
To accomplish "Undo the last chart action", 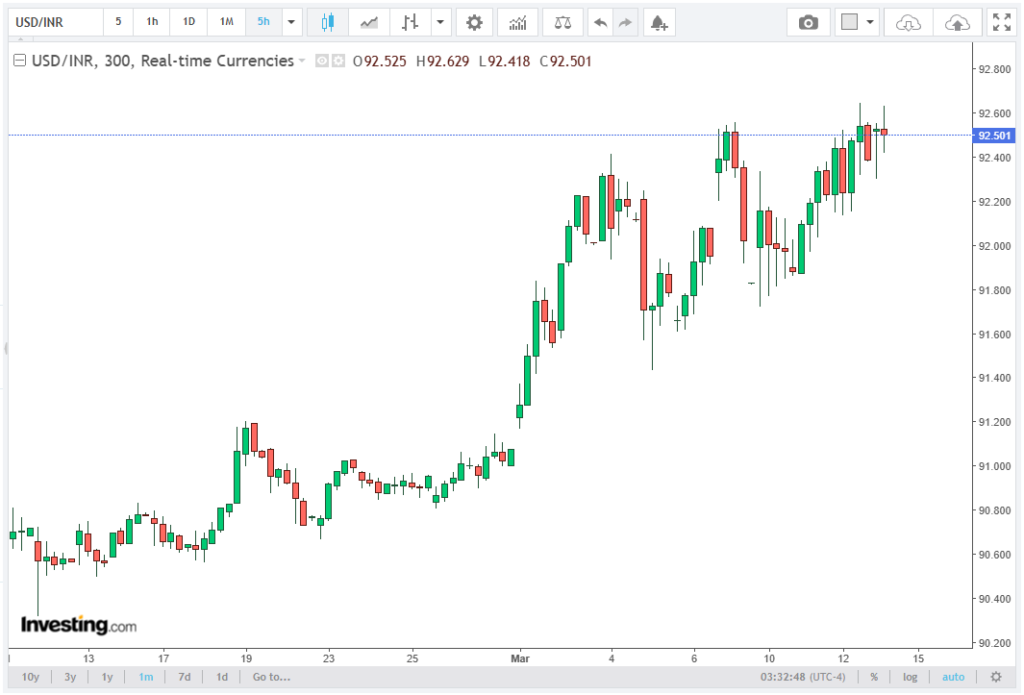I will 599,22.
